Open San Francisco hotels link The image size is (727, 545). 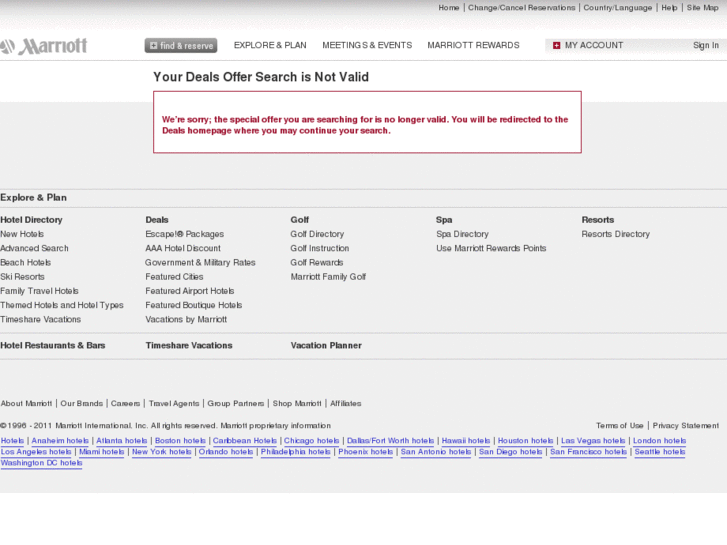(x=588, y=452)
